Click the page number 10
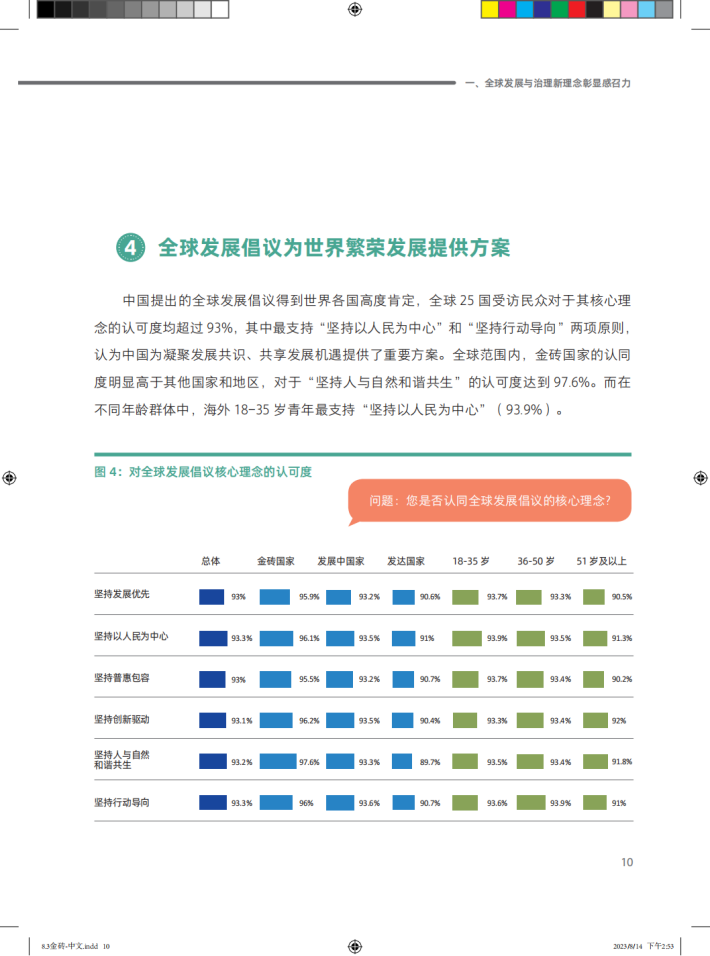This screenshot has height=956, width=710. [626, 862]
